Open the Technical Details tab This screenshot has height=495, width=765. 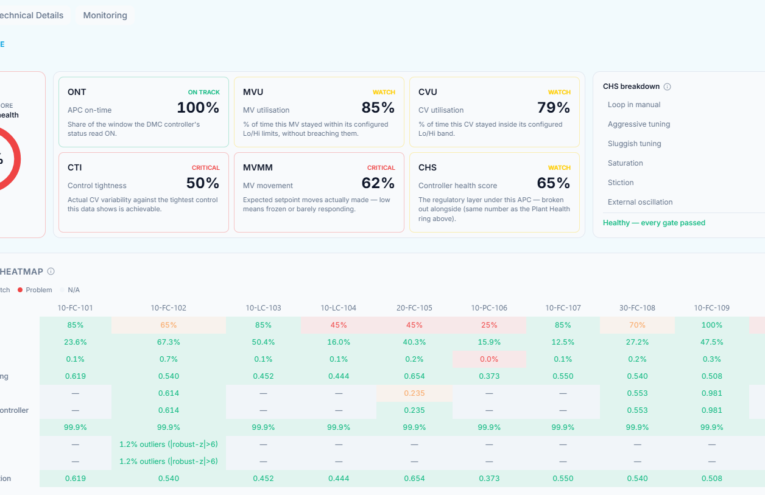pos(32,15)
